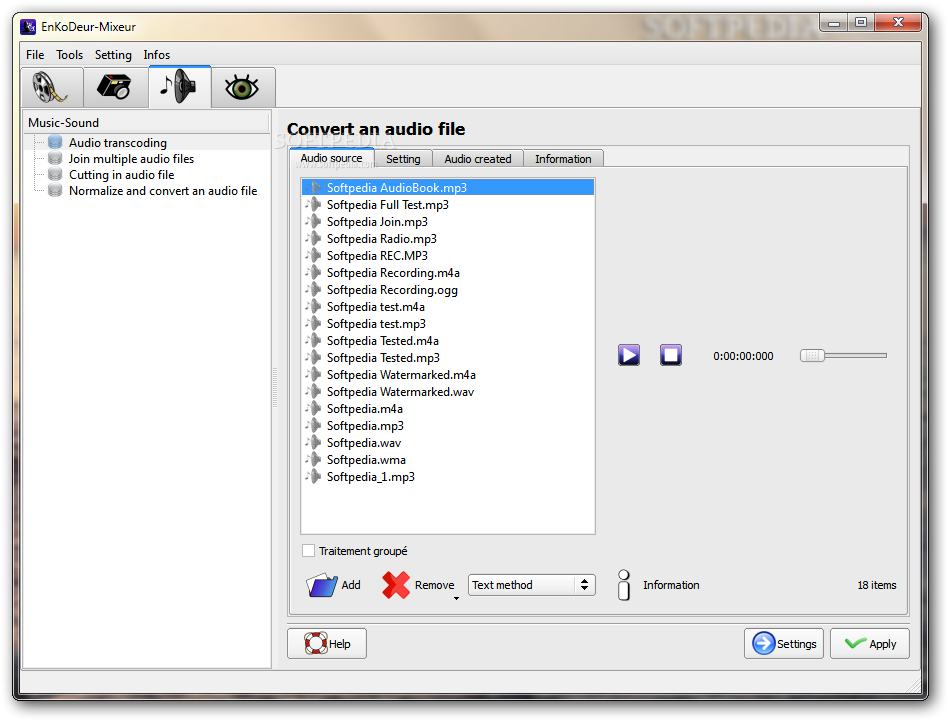Click the Join multiple audio files icon

tap(55, 159)
